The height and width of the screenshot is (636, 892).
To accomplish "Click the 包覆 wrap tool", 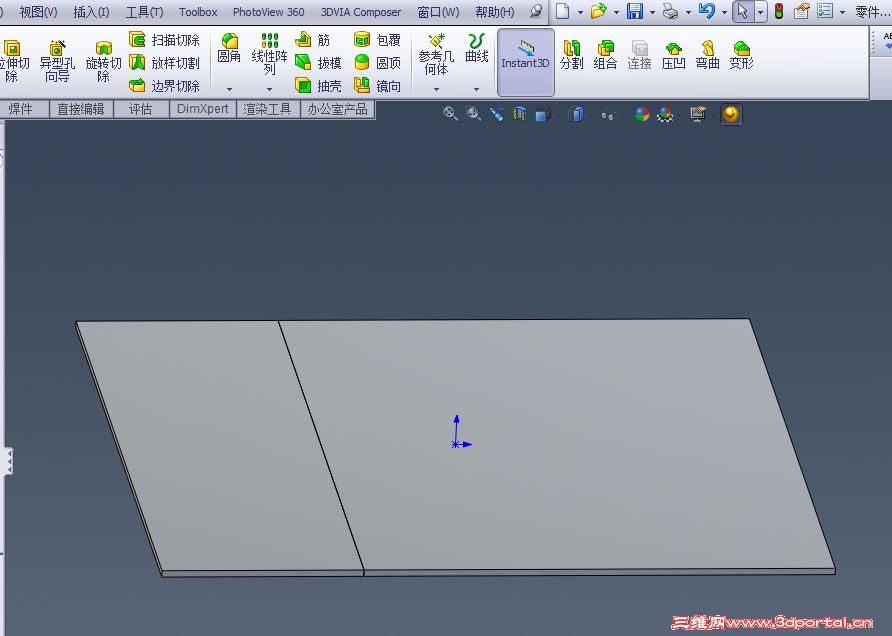I will tap(377, 40).
